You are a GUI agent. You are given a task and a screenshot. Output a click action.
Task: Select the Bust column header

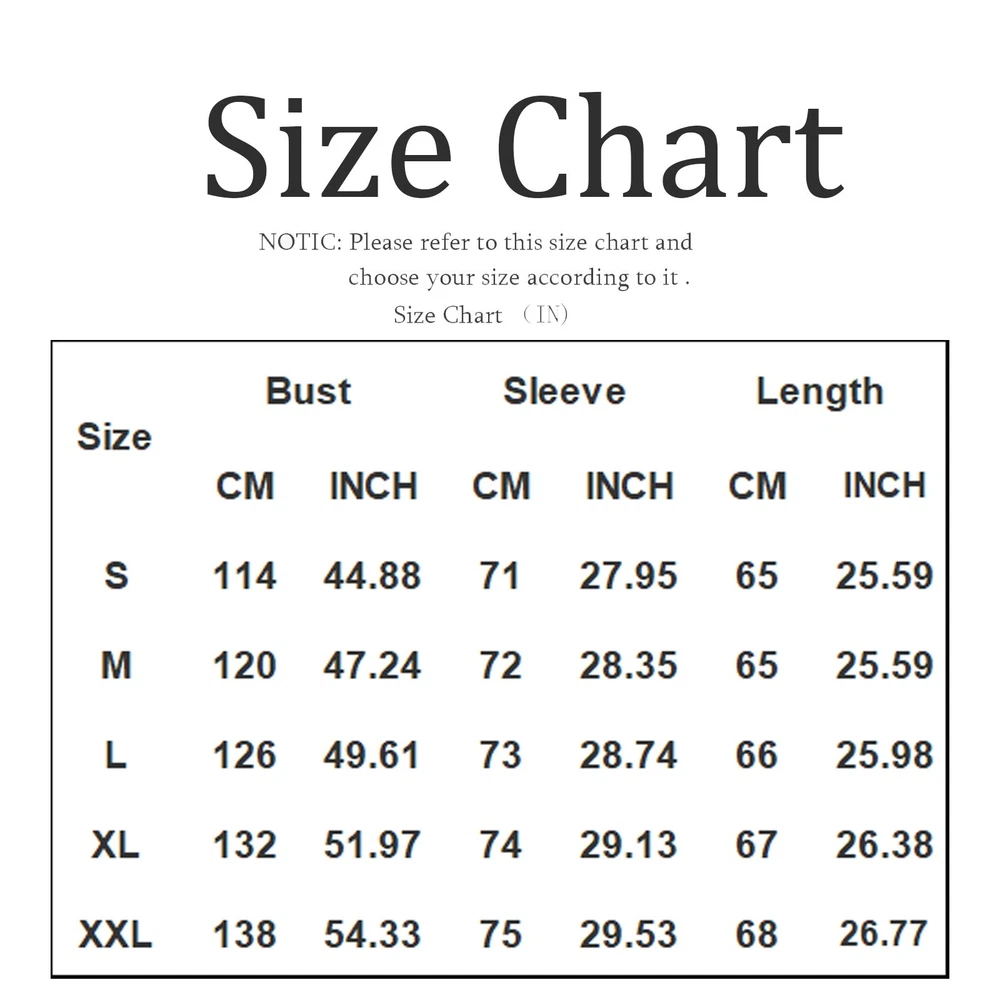click(x=308, y=390)
